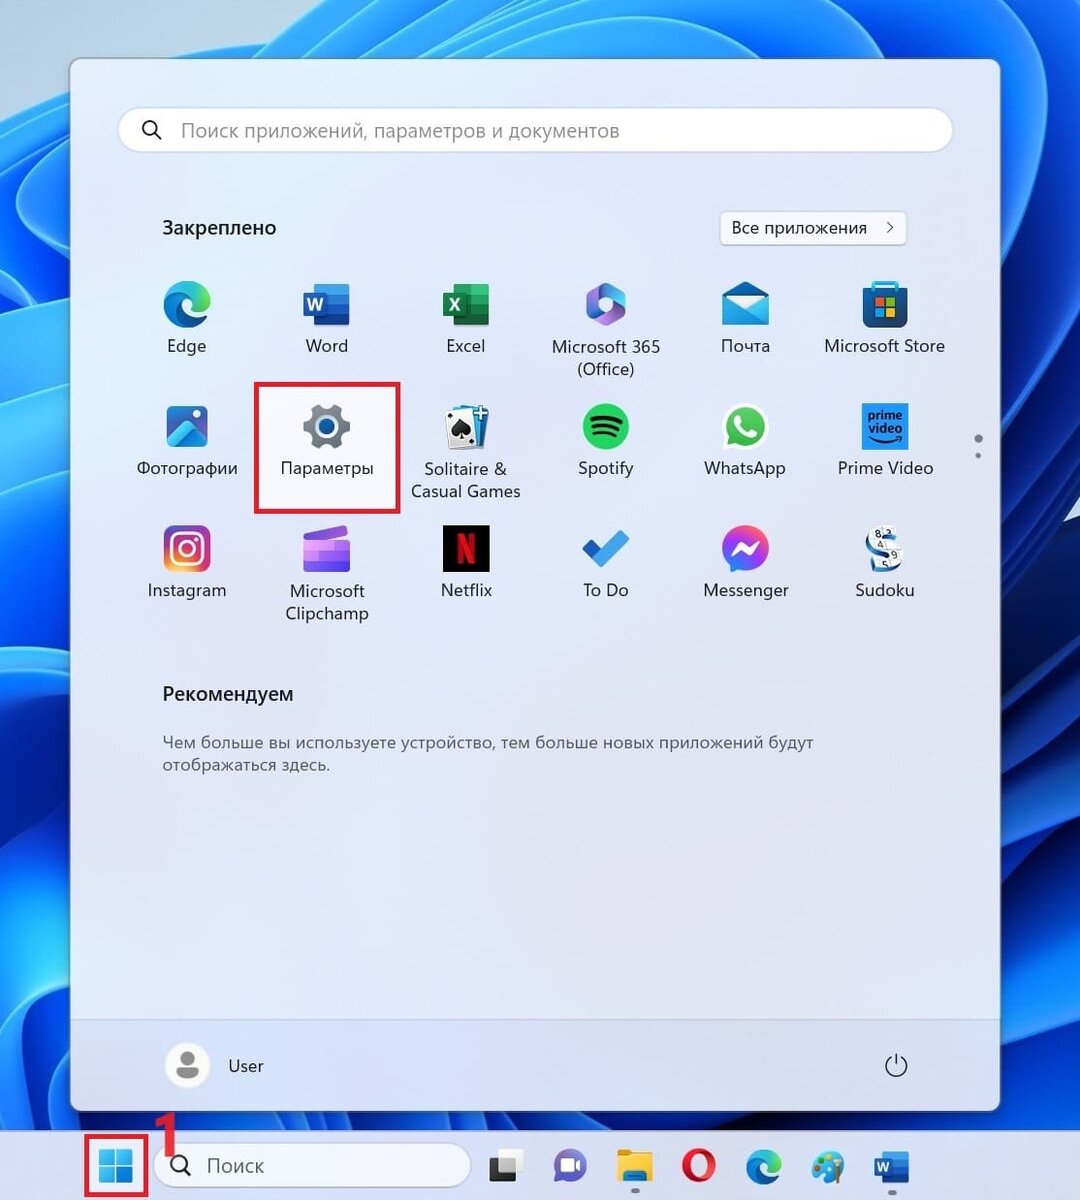Open the Instagram app
Screen dimensions: 1080x1200
coord(187,563)
